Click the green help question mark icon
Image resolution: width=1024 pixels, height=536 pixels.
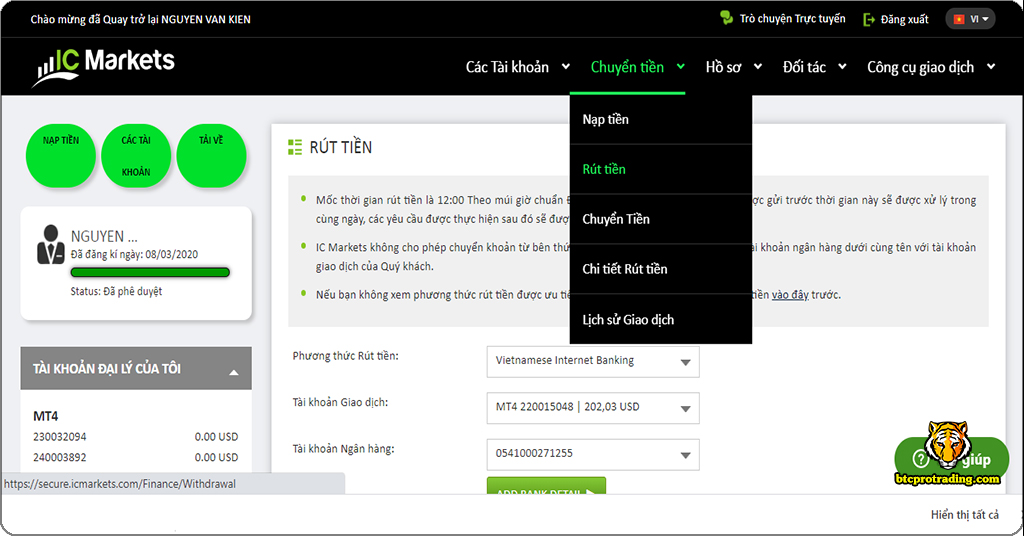pos(921,459)
